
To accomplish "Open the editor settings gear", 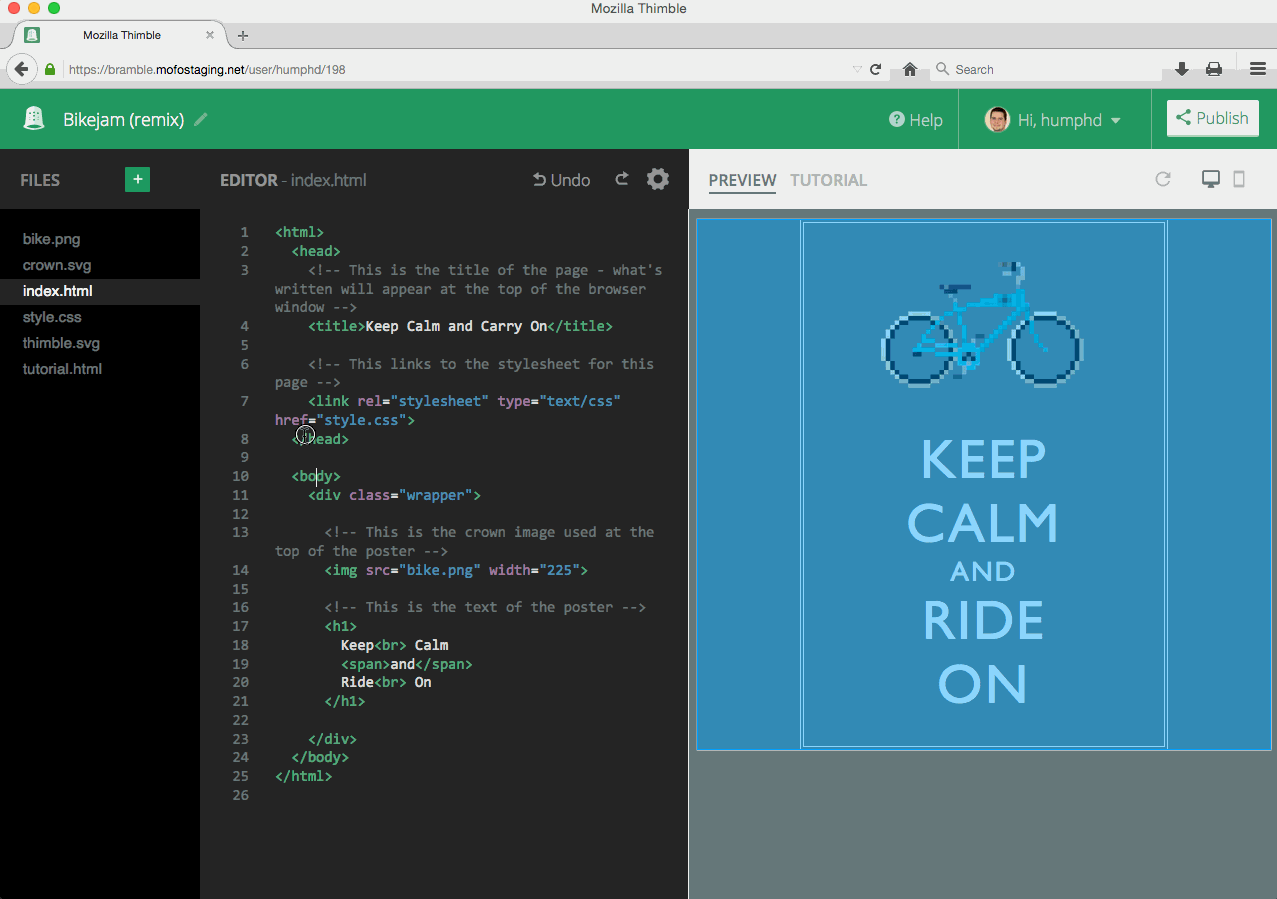I will 657,180.
